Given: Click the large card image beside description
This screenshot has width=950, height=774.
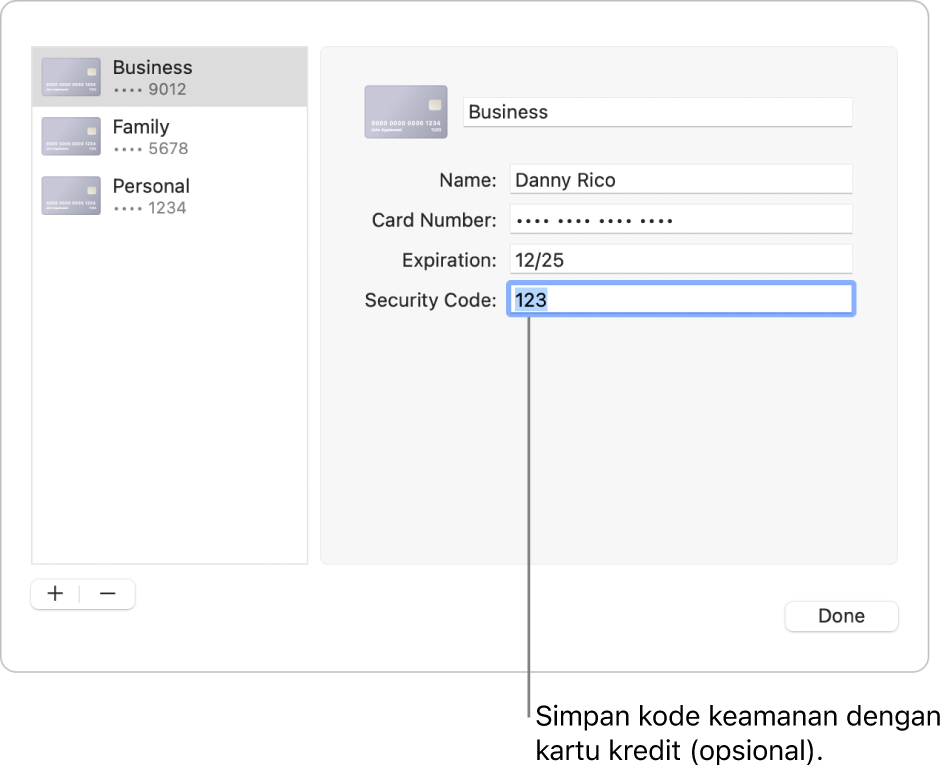Looking at the screenshot, I should (x=406, y=111).
